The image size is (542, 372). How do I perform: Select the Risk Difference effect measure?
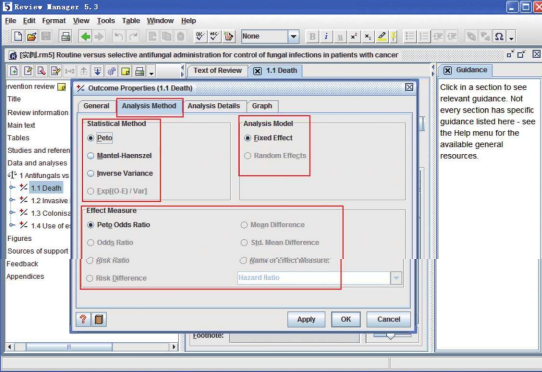point(90,278)
